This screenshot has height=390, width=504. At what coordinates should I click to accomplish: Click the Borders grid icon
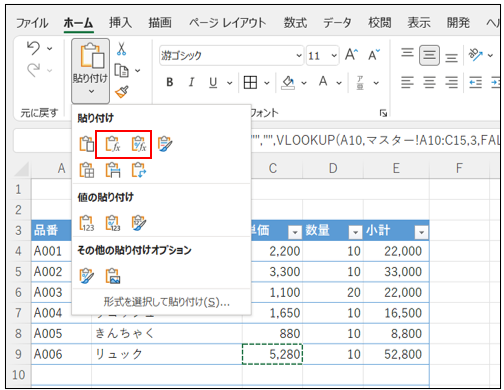tap(250, 82)
